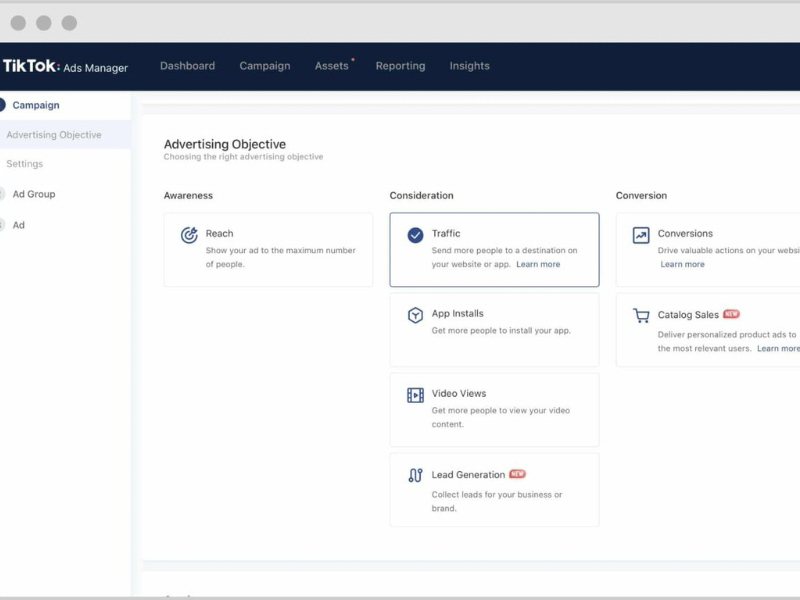The image size is (800, 600).
Task: Click Learn more link under Traffic
Action: (538, 265)
